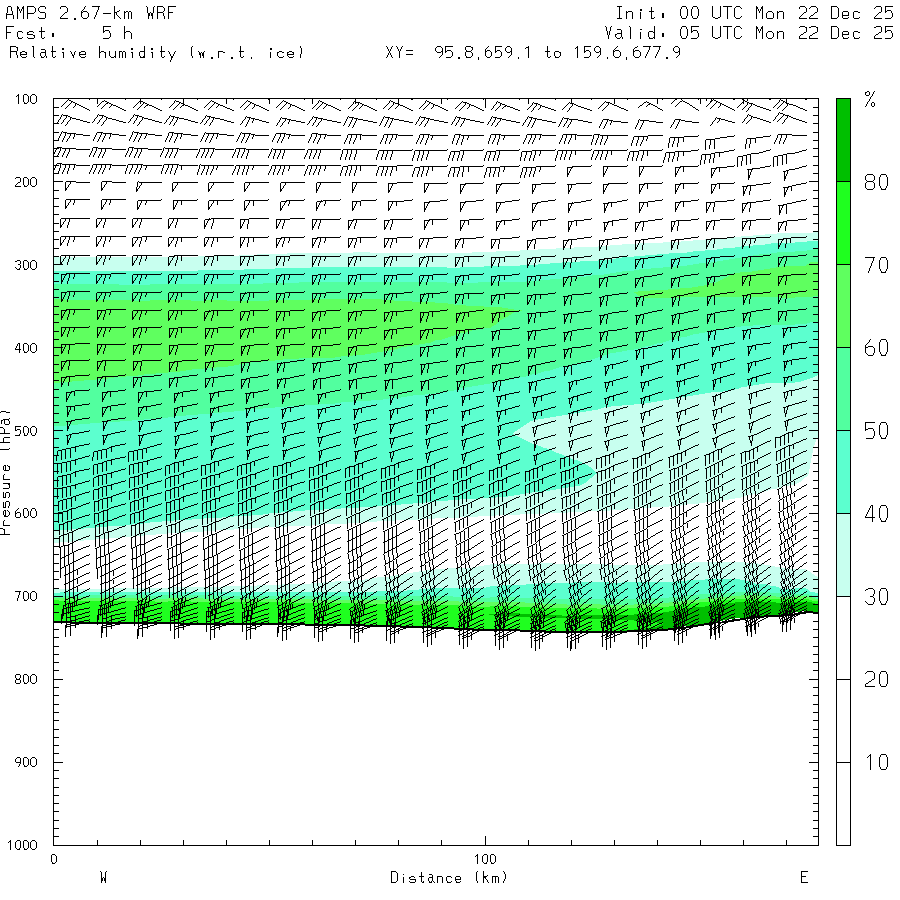The image size is (900, 900).
Task: Select the 200 hPa pressure axis label
Action: pos(26,183)
